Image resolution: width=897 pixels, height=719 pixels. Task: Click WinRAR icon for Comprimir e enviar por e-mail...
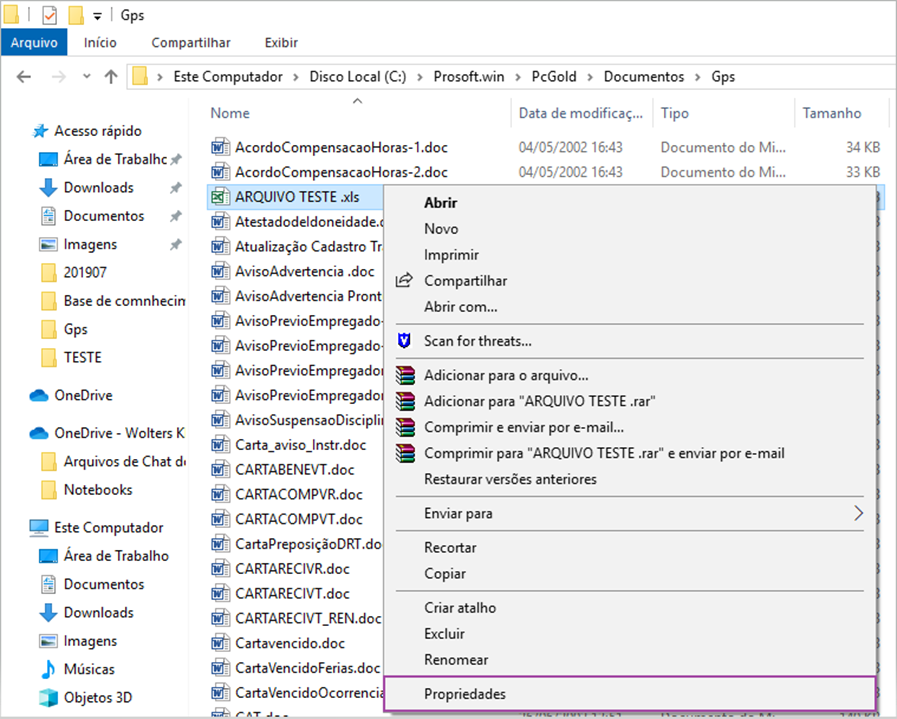tap(405, 427)
